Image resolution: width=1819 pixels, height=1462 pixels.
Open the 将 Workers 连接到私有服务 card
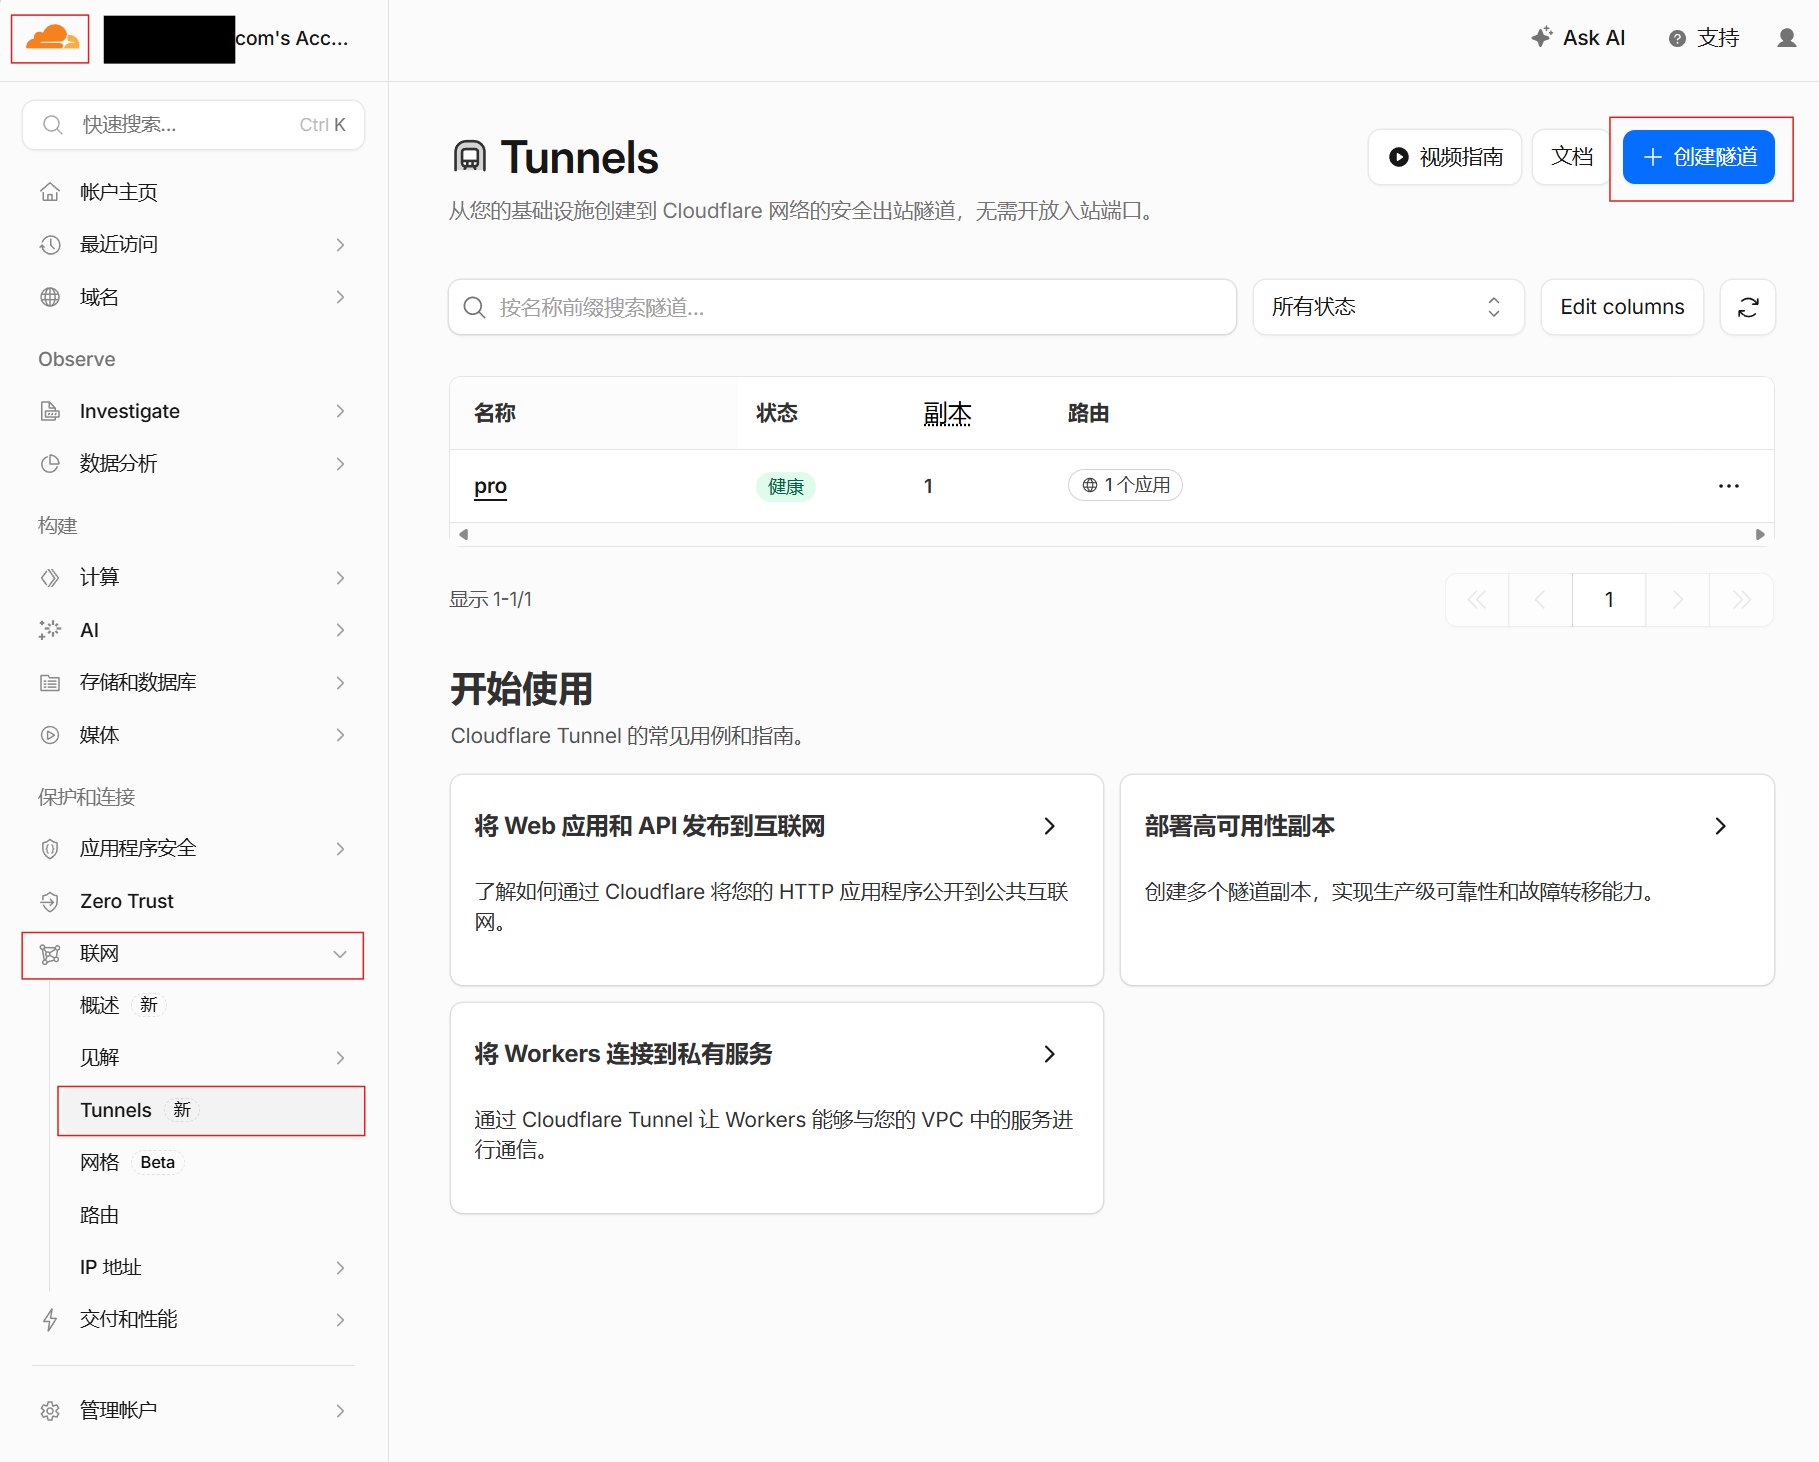coord(776,1108)
